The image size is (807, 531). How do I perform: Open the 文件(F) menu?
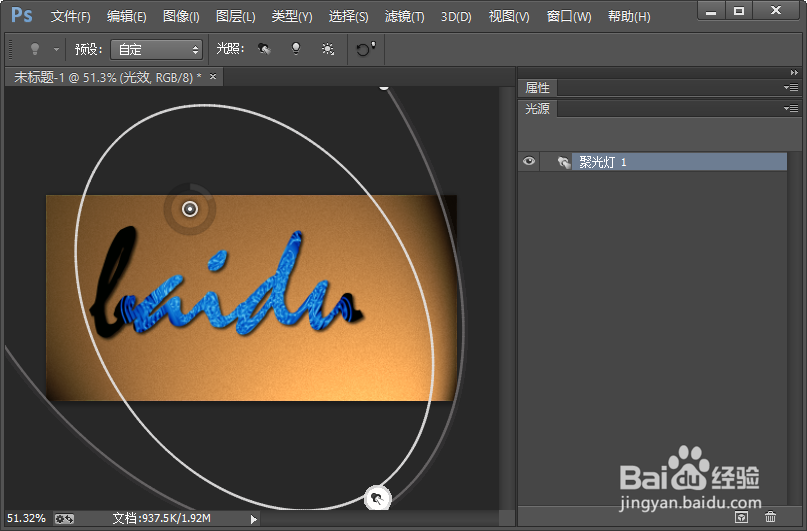71,16
